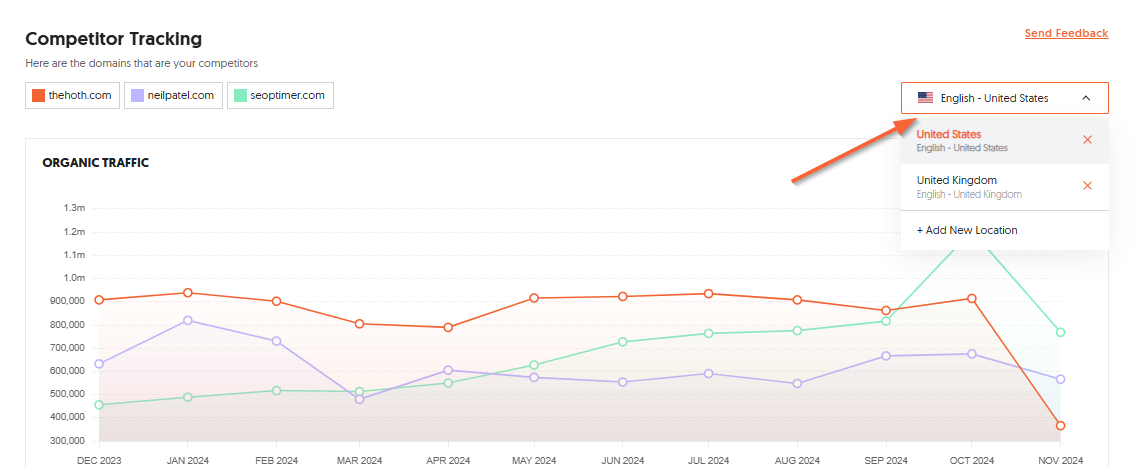Select United Kingdom location option

click(x=957, y=181)
